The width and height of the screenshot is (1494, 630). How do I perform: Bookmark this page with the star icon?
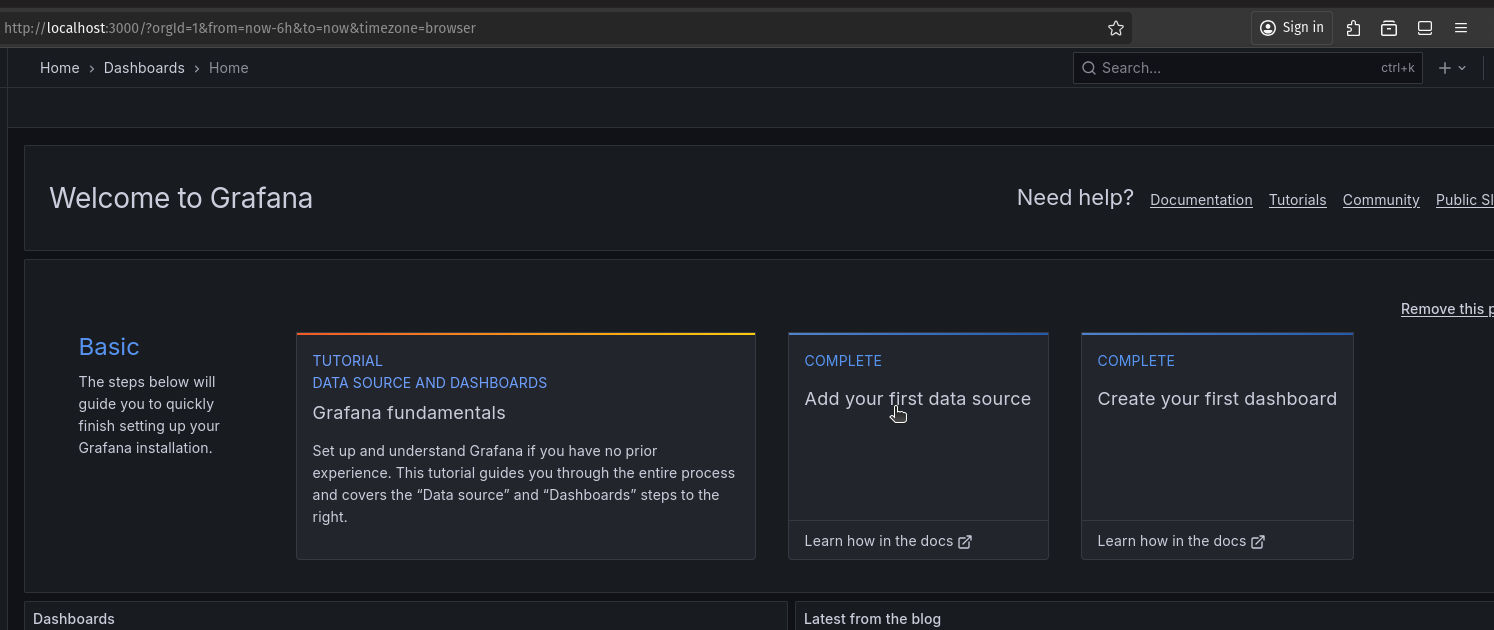[1116, 28]
